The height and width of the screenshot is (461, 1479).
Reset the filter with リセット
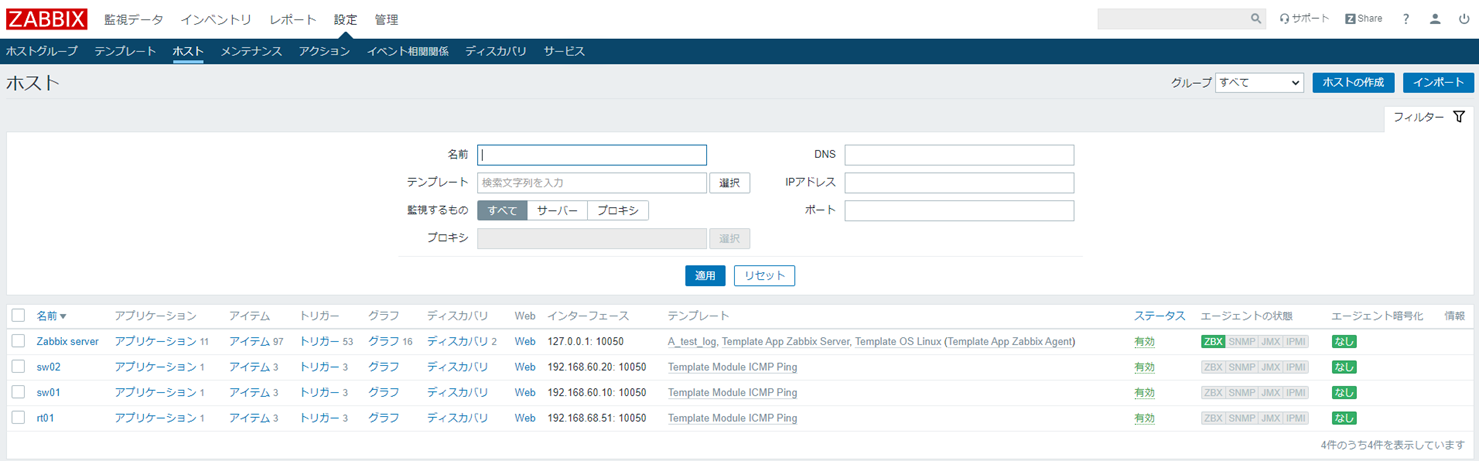point(765,276)
